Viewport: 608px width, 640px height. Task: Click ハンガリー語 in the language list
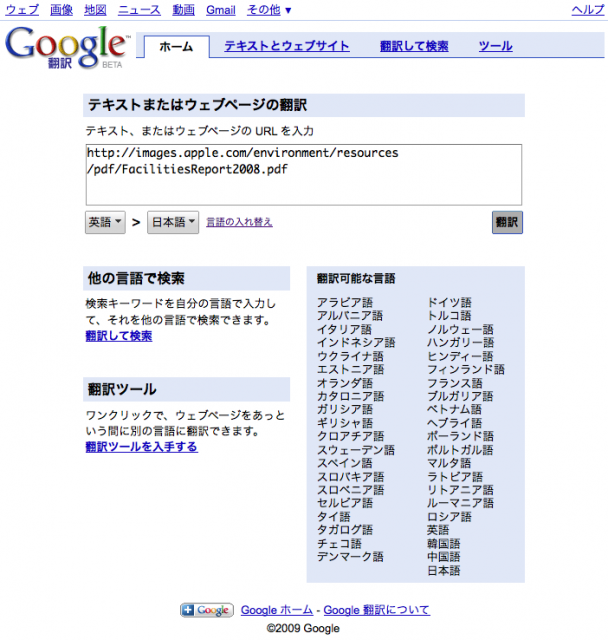460,342
